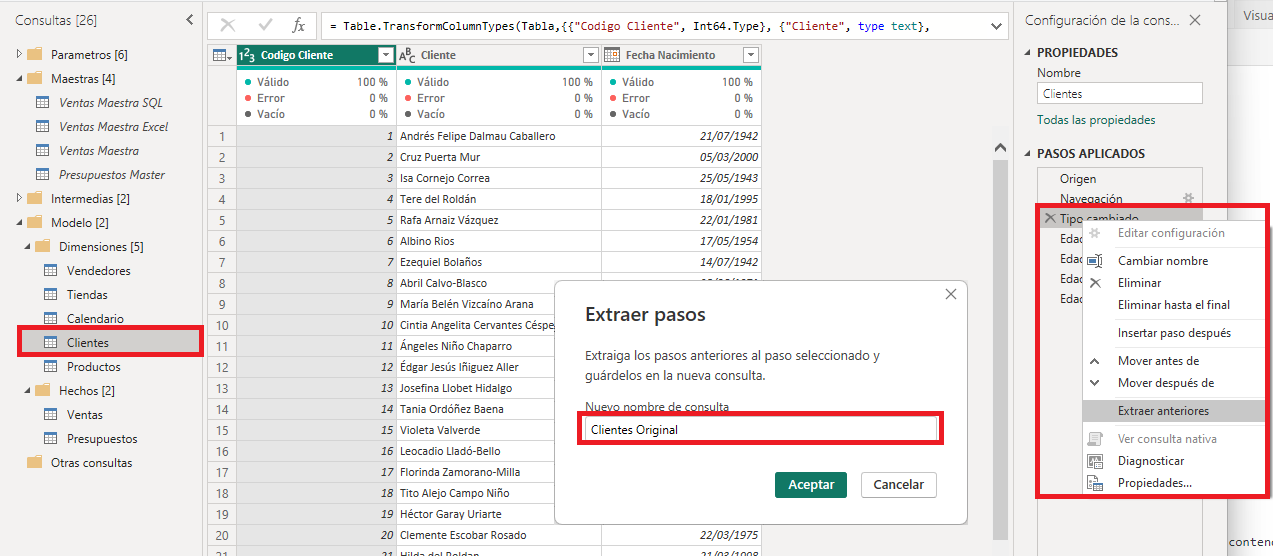This screenshot has width=1273, height=556.
Task: Select the Ventas Maestra Excel query
Action: tap(113, 127)
